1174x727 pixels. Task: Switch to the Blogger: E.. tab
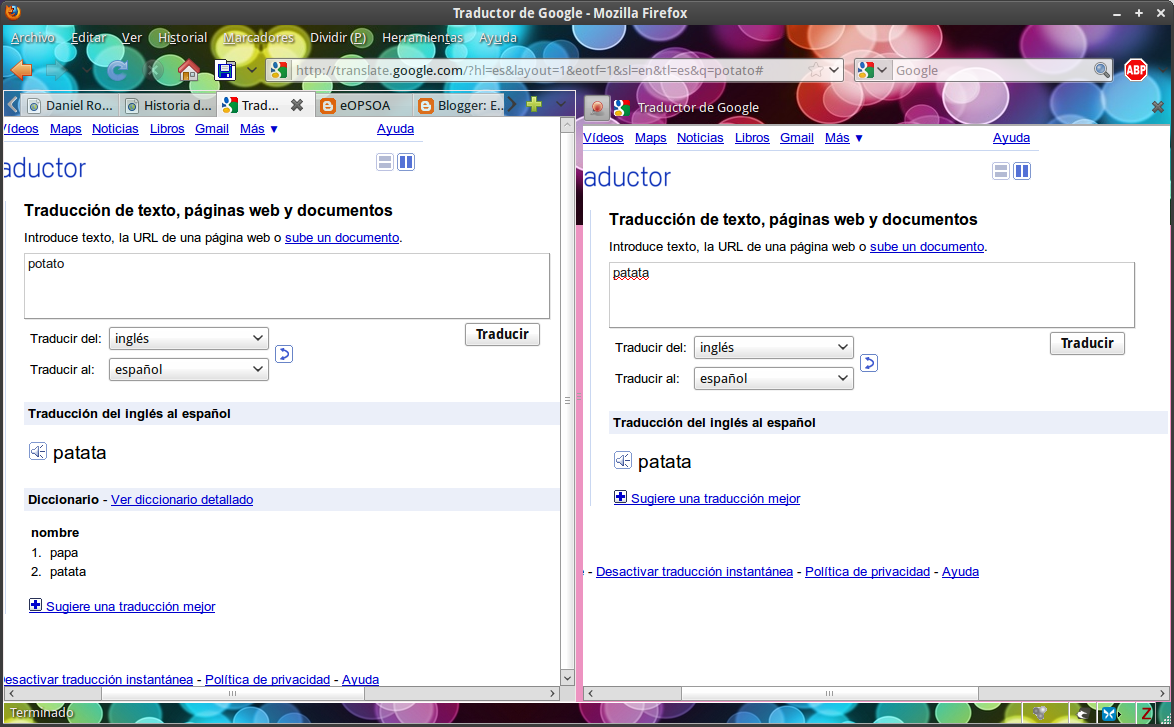click(x=460, y=106)
